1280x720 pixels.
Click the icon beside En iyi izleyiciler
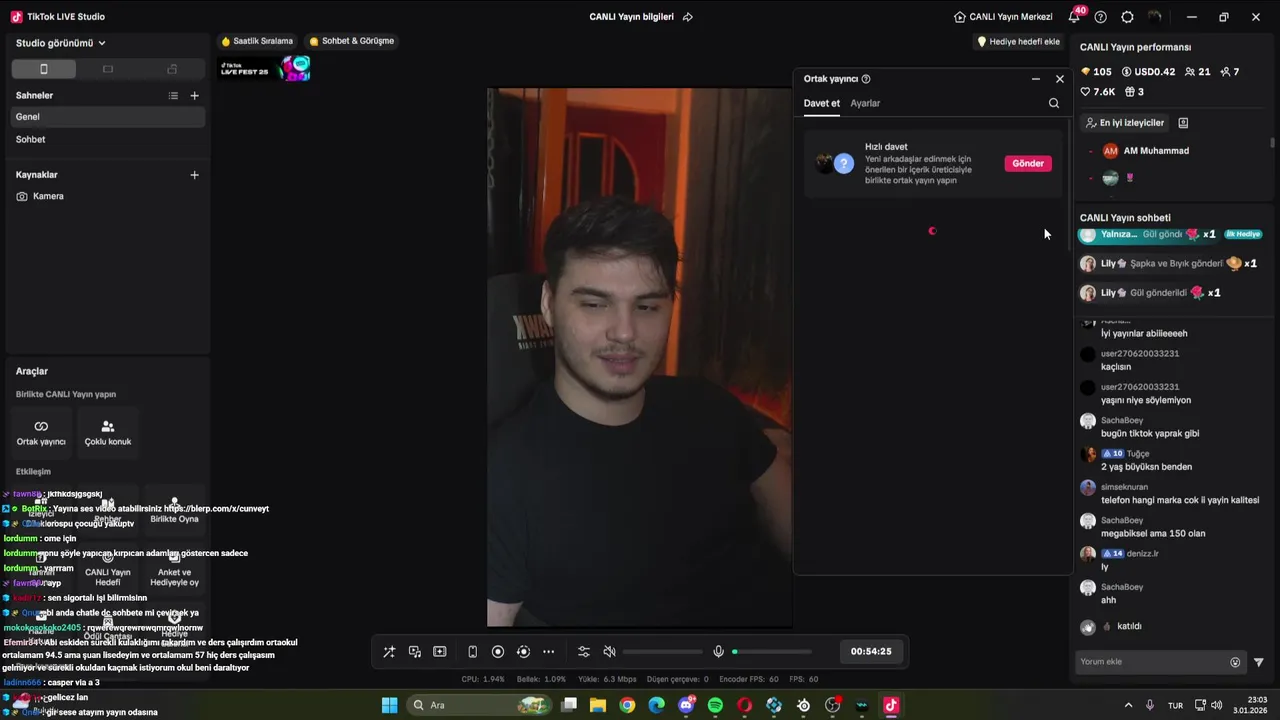1183,123
